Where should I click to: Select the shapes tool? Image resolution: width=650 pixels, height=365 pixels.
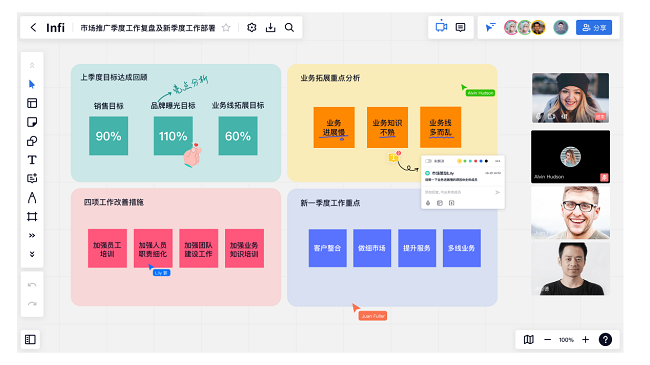[32, 141]
